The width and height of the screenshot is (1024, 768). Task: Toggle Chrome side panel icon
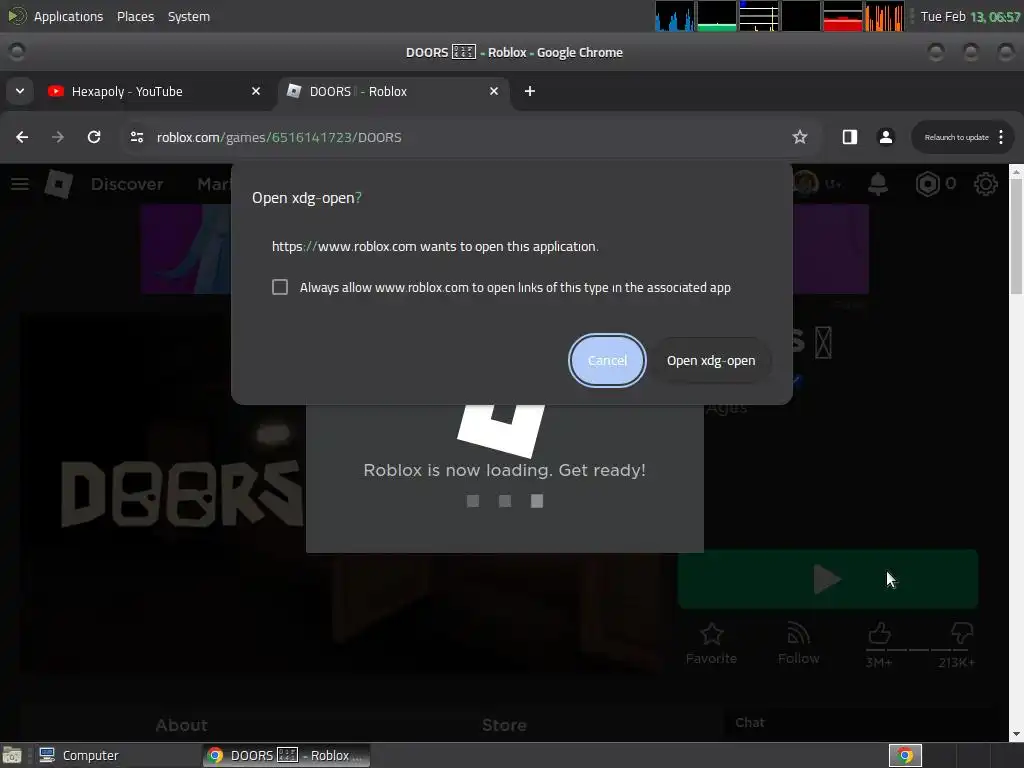(x=850, y=137)
